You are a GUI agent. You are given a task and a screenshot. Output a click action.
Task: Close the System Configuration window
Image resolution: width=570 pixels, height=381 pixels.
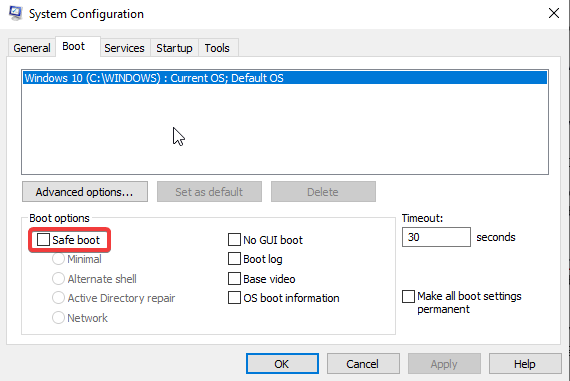click(554, 13)
